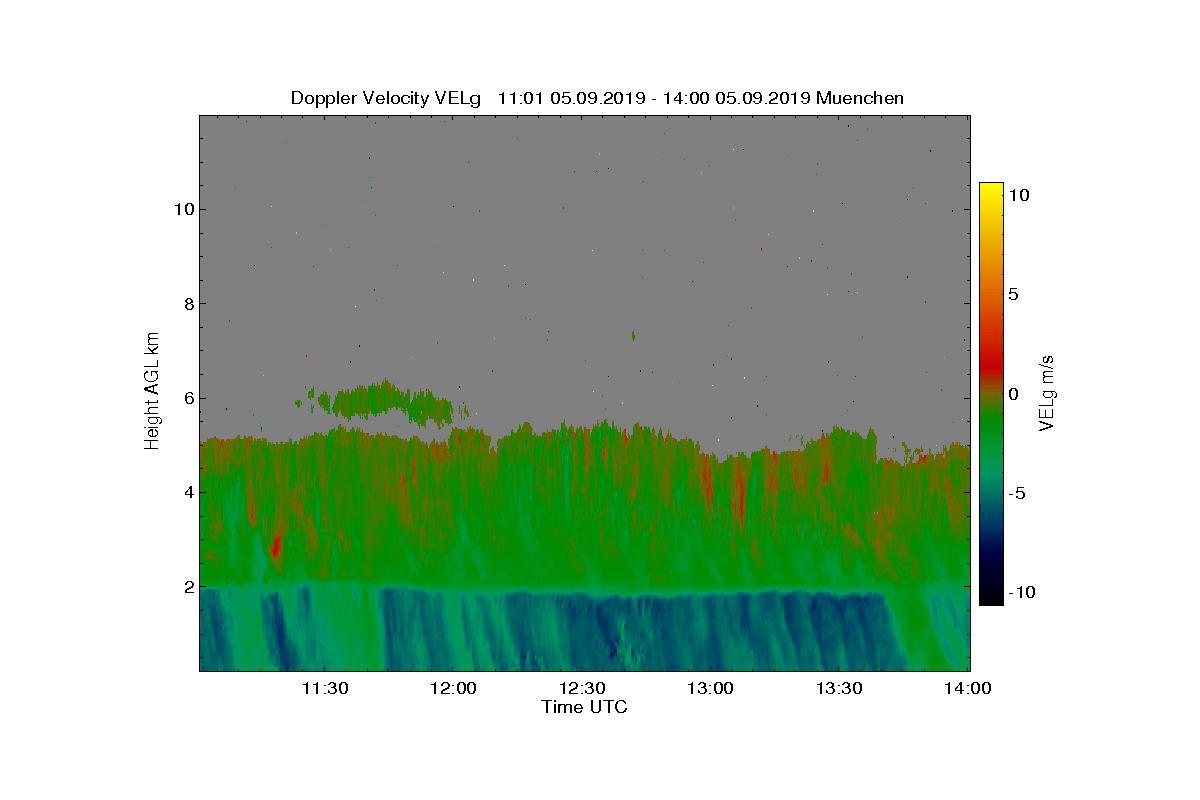Image resolution: width=1200 pixels, height=800 pixels.
Task: Click the height axis value 6
Action: point(187,398)
